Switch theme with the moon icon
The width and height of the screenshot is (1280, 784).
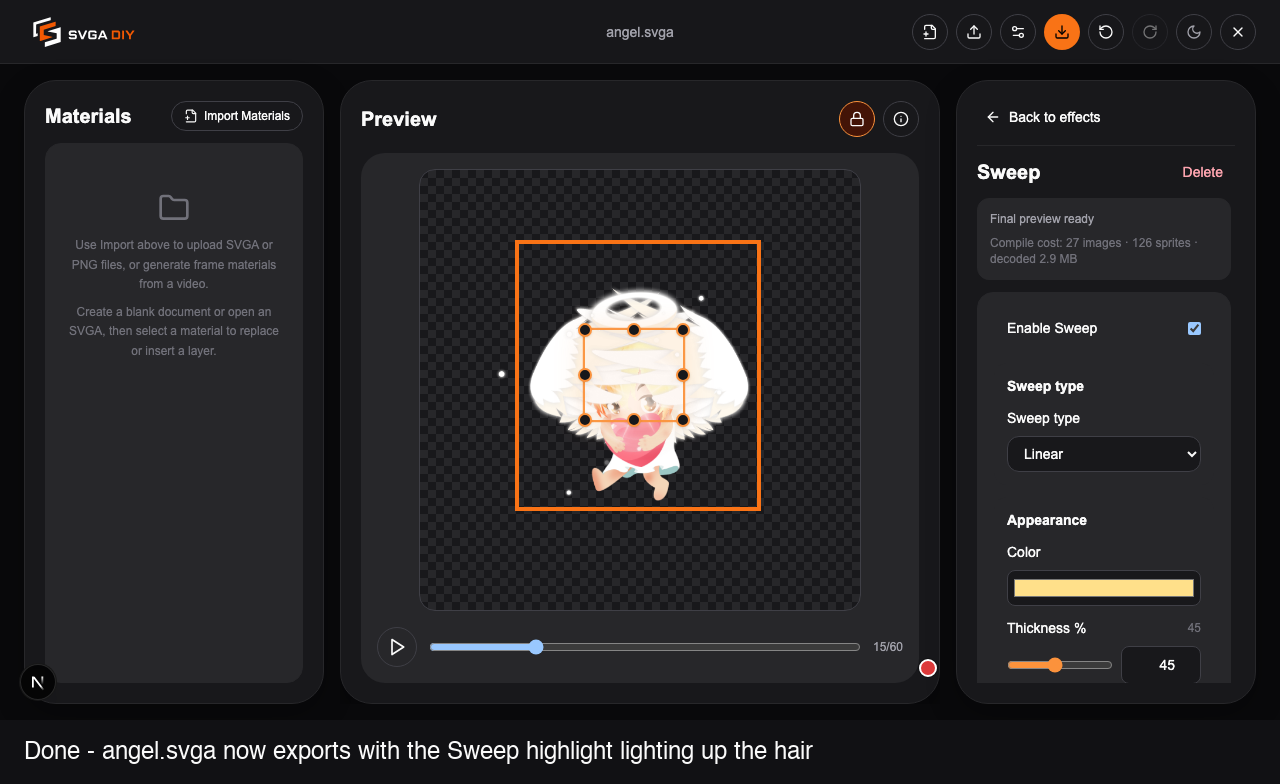coord(1194,32)
